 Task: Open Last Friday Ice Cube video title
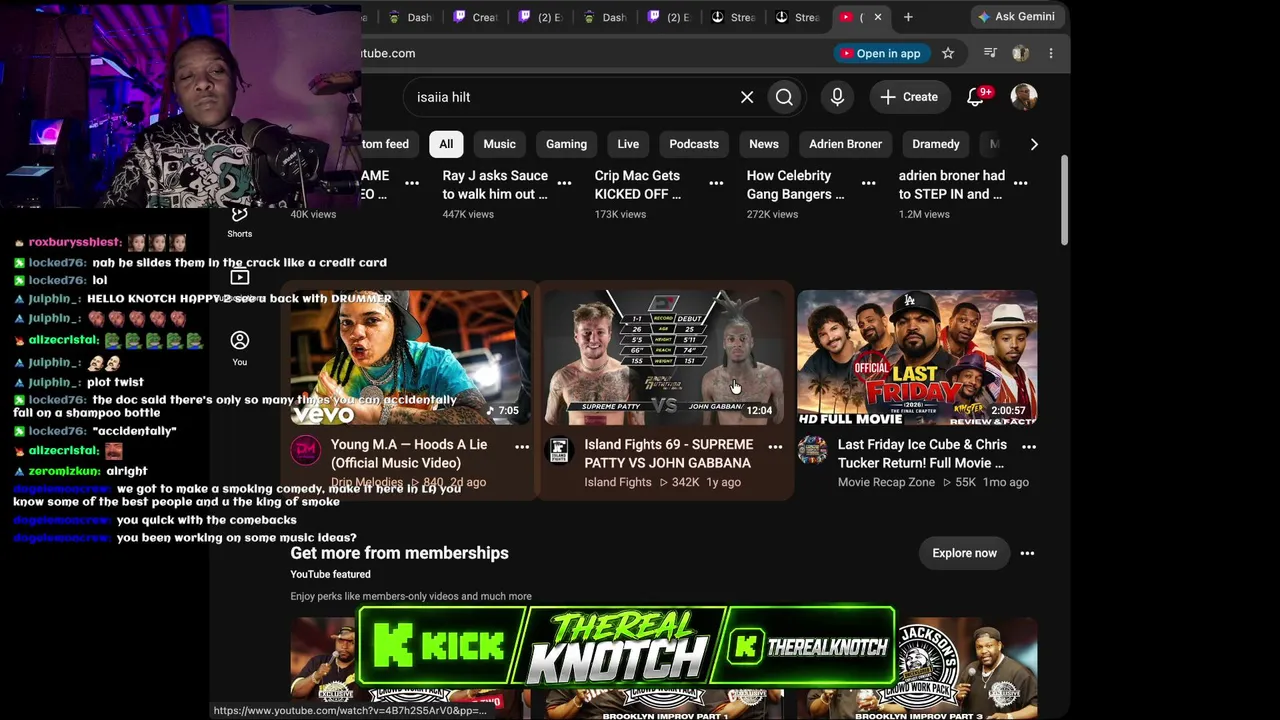[x=922, y=454]
